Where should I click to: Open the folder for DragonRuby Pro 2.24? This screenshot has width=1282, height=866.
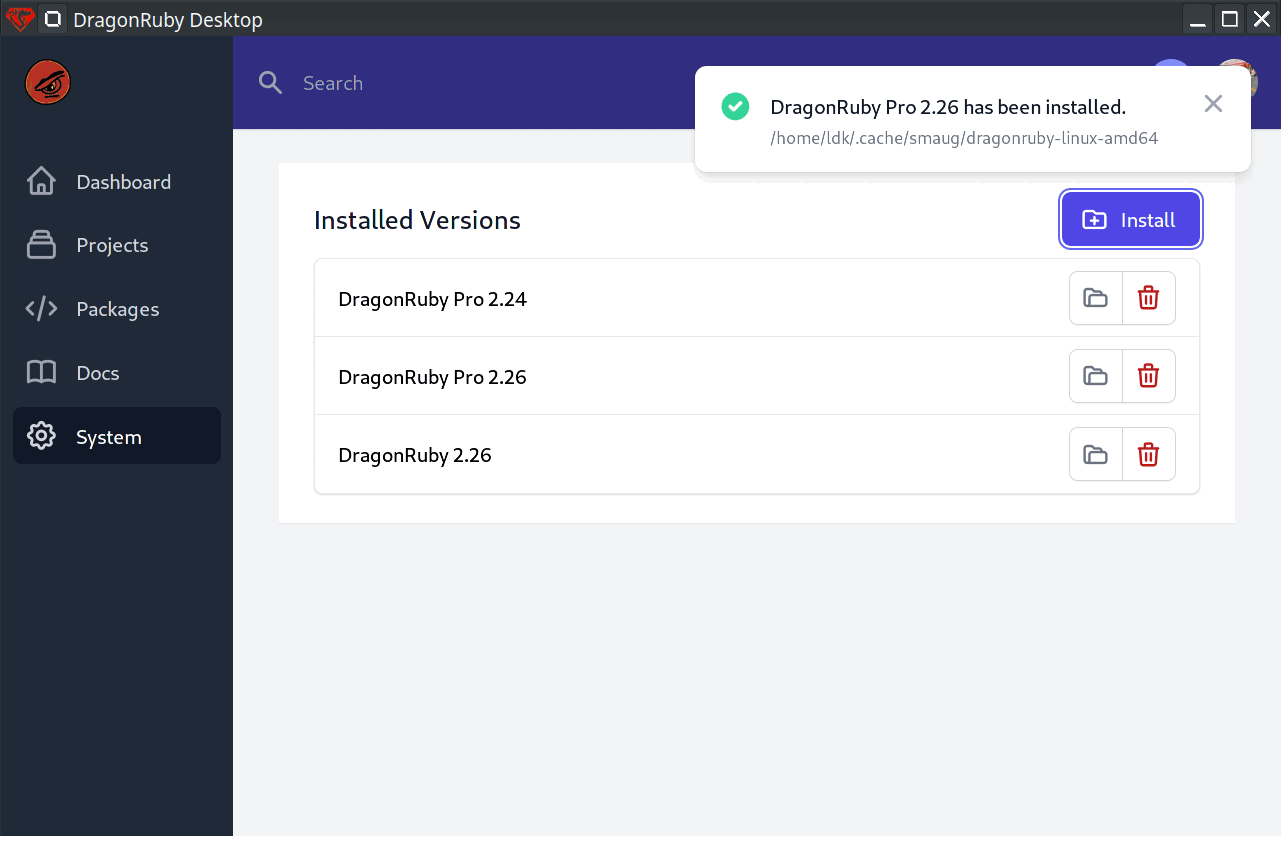point(1095,297)
